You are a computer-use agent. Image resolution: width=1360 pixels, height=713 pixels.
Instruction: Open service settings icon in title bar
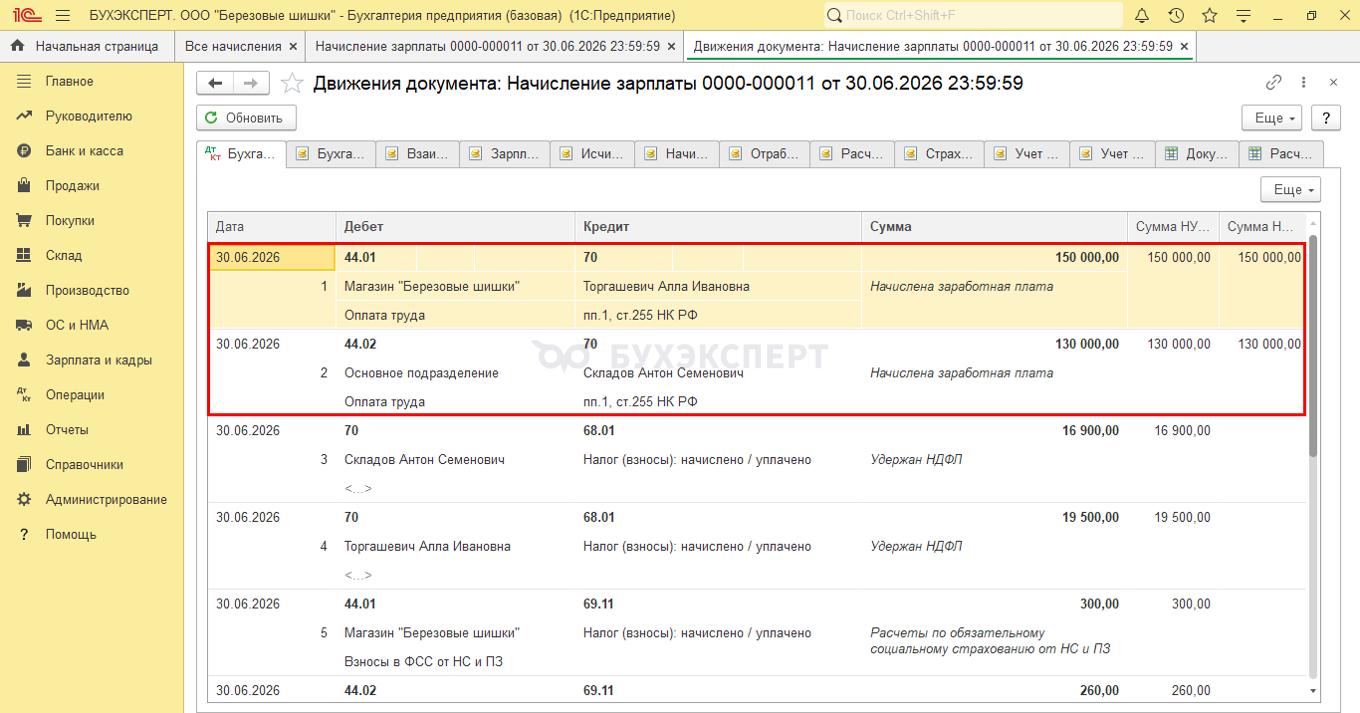(x=1243, y=15)
